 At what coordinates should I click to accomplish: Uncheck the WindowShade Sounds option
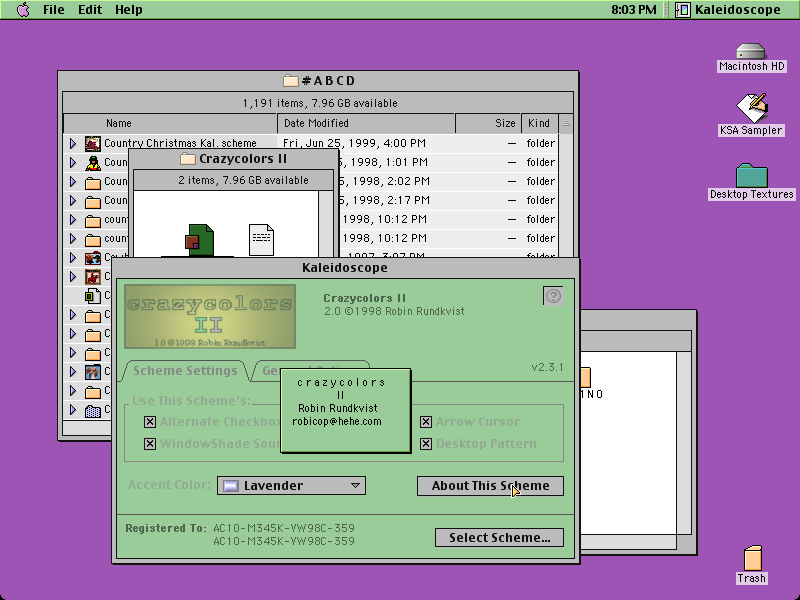[x=149, y=444]
